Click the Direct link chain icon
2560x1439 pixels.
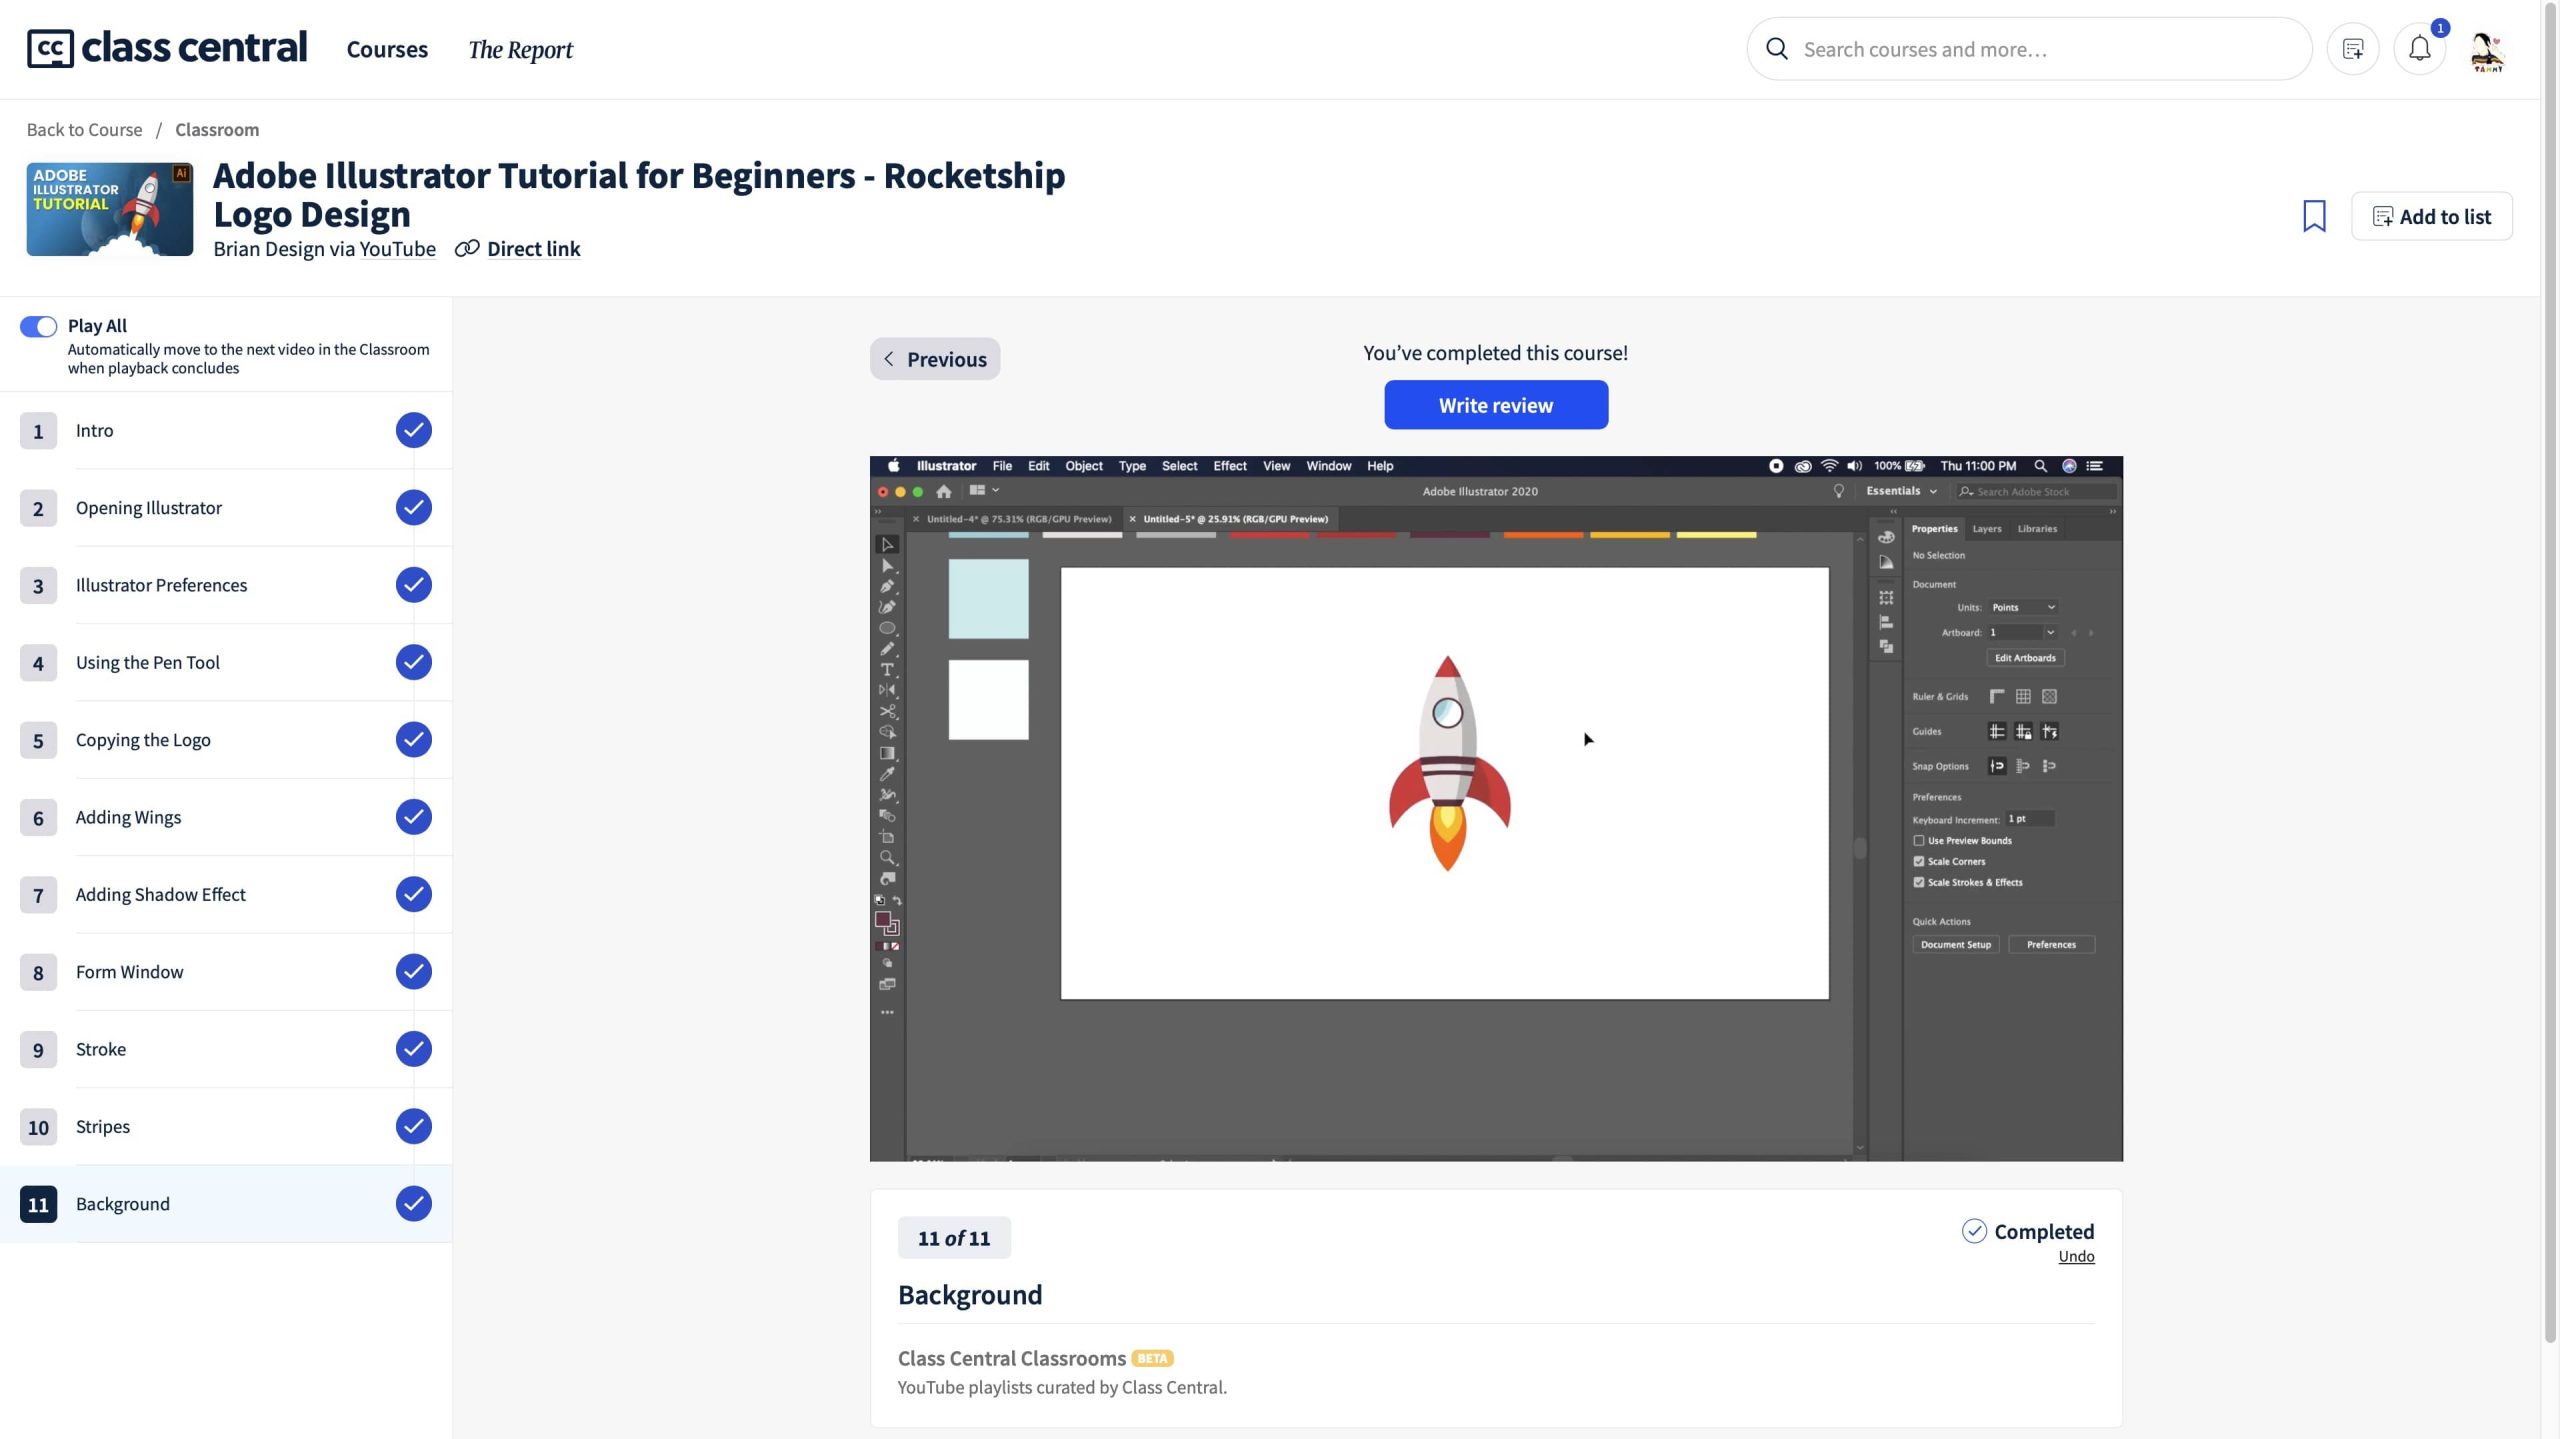(x=467, y=249)
